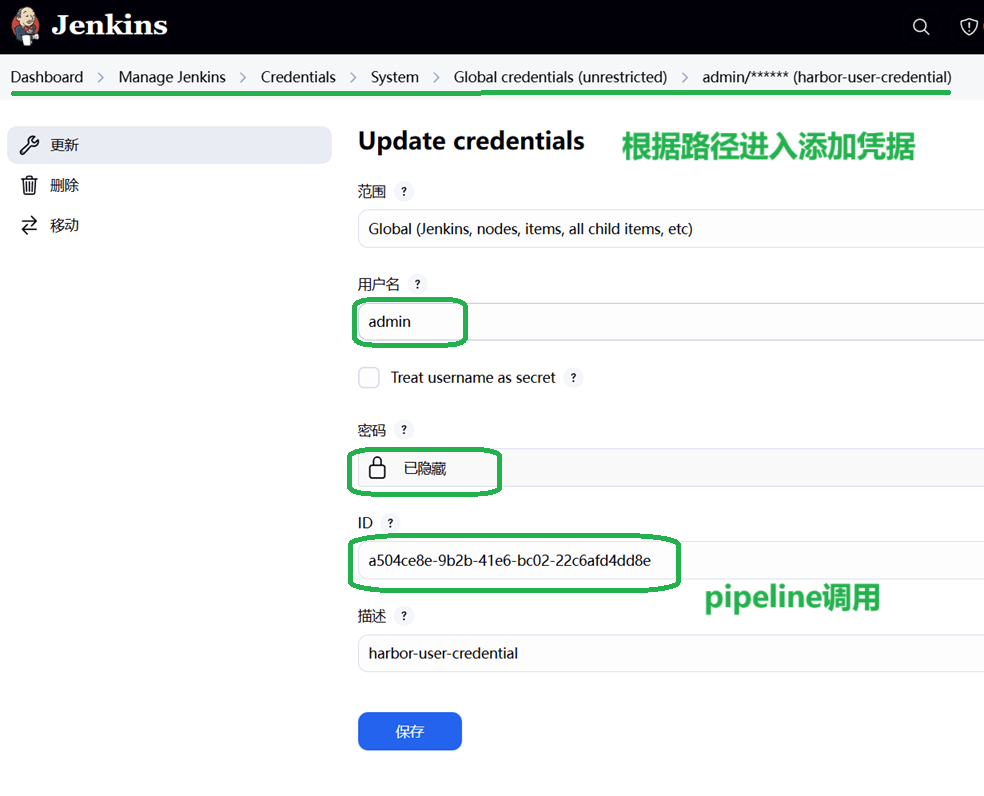Click the blue 保存 button
Viewport: 984px width, 796px height.
coord(410,731)
